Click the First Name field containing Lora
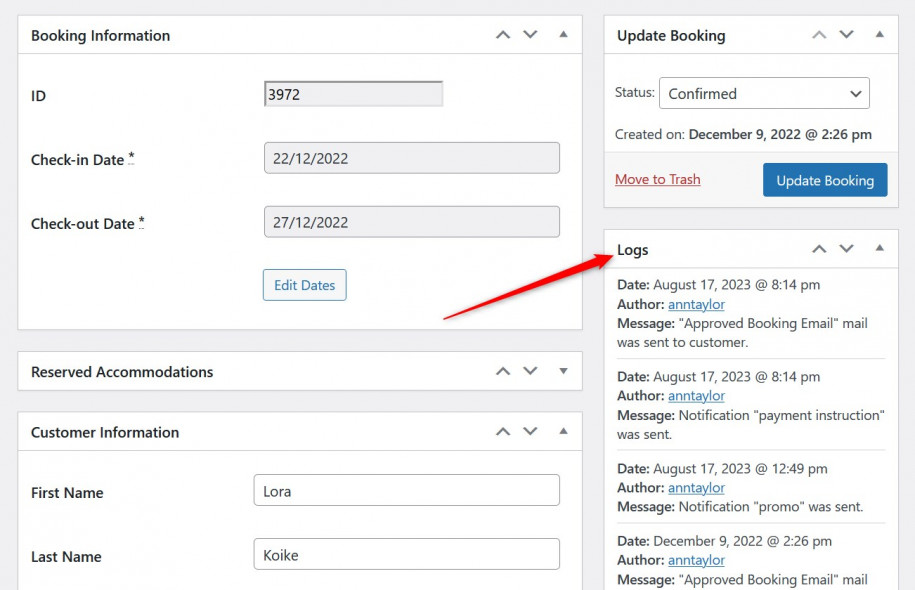This screenshot has height=590, width=915. tap(406, 490)
